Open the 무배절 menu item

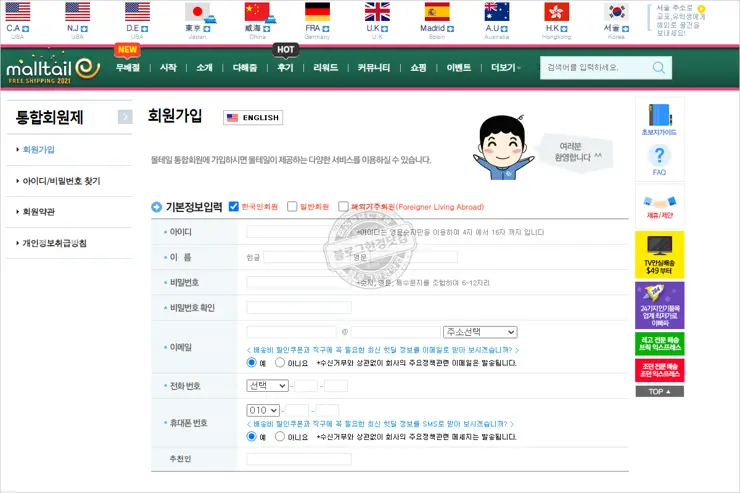(x=127, y=67)
